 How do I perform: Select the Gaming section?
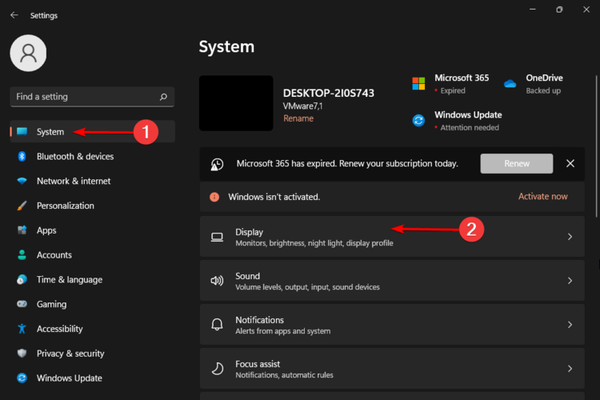92,304
